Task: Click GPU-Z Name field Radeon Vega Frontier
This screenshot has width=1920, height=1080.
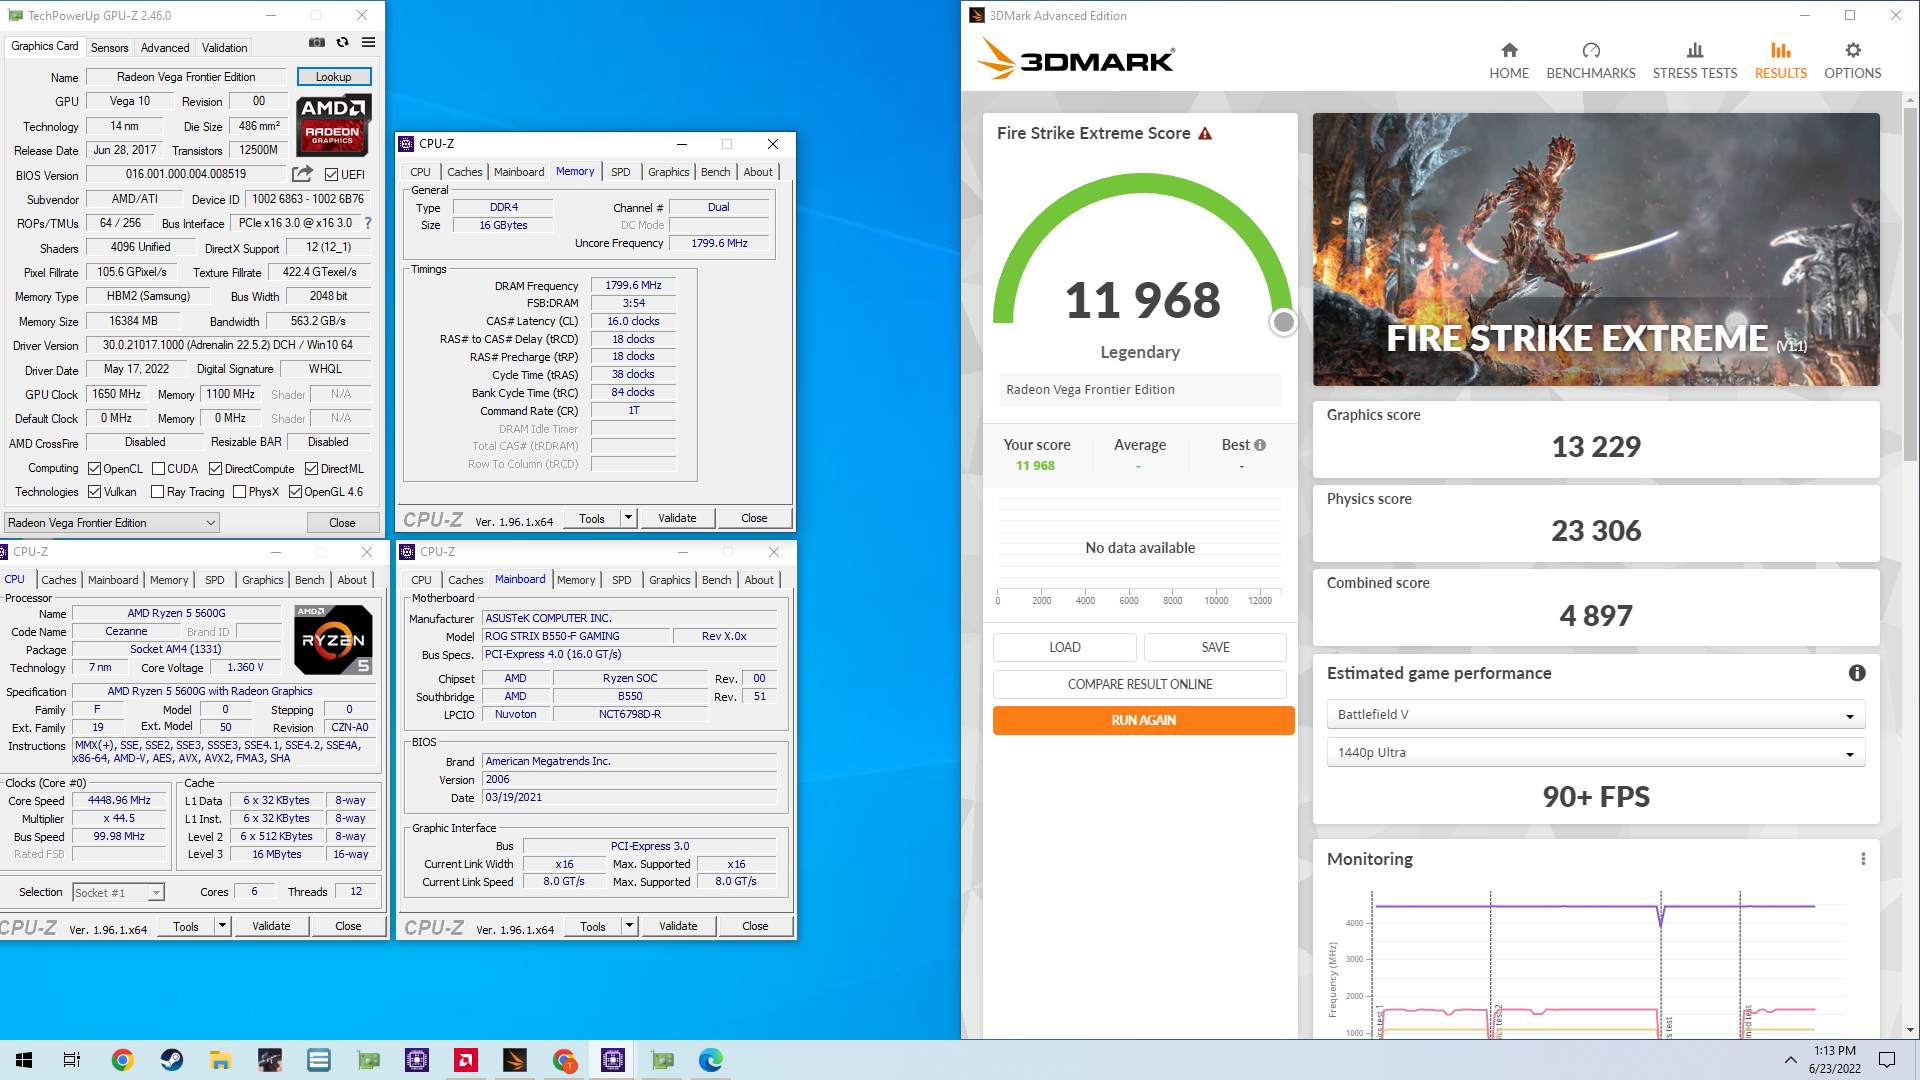Action: [x=186, y=77]
